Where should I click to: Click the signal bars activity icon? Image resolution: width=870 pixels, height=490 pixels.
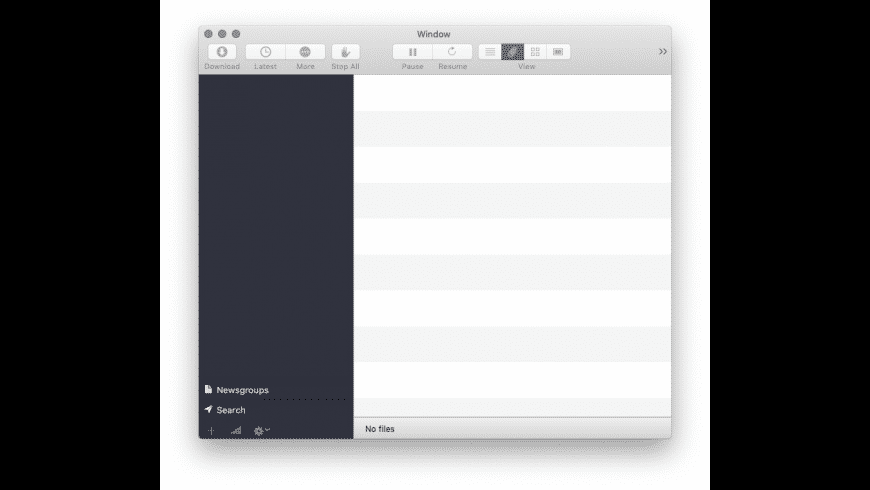point(236,431)
